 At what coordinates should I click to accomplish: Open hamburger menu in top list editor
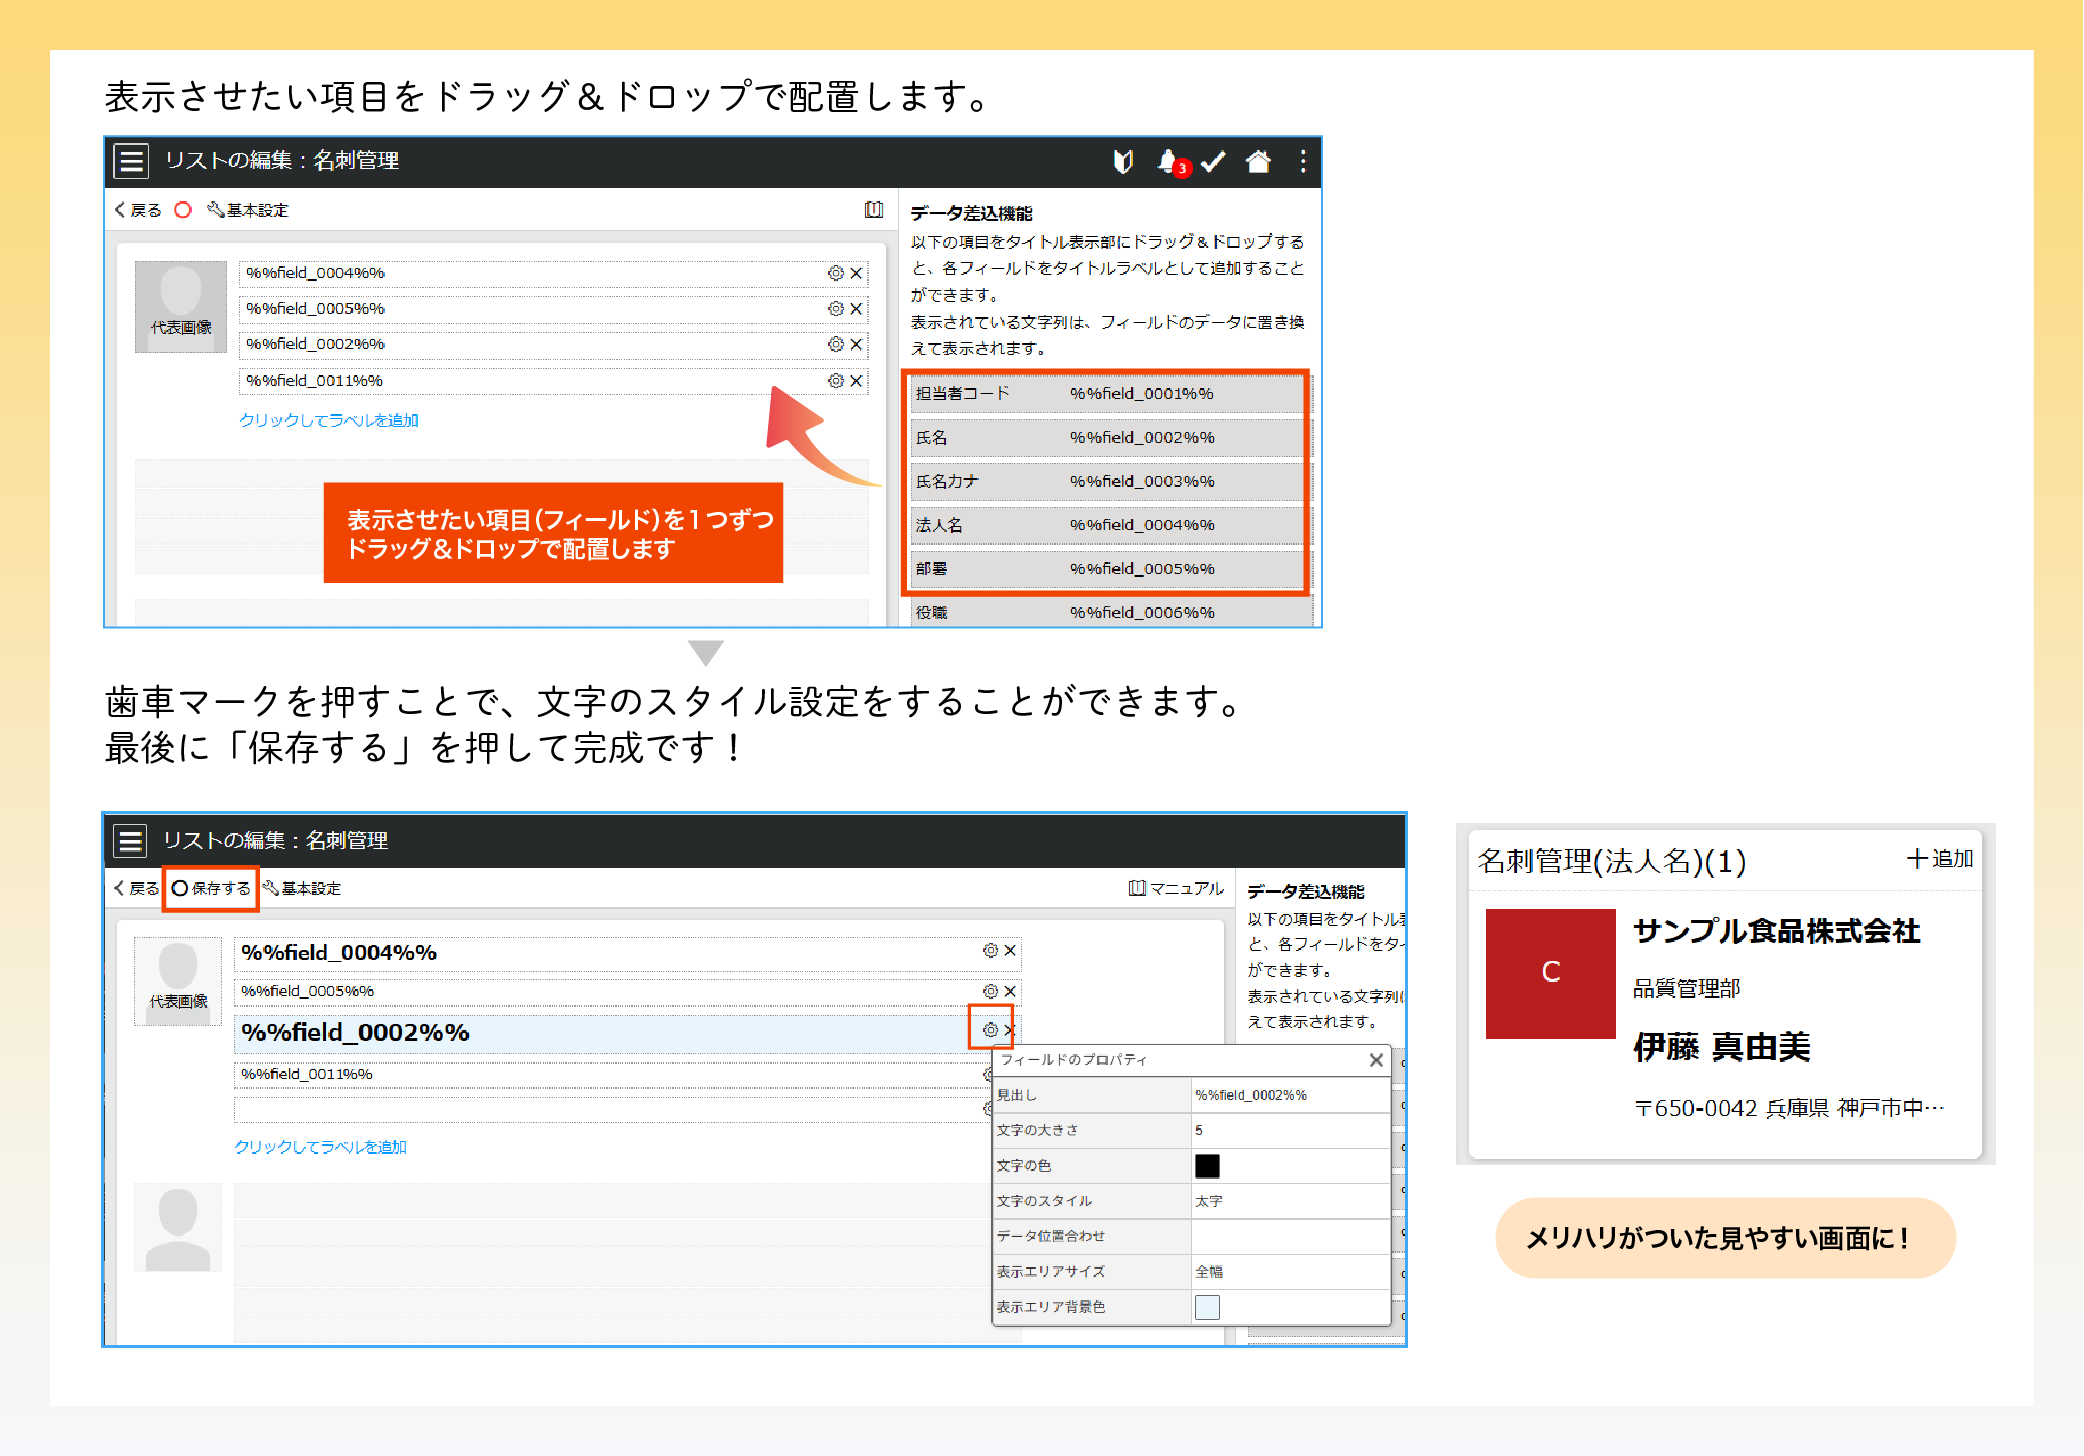[131, 161]
